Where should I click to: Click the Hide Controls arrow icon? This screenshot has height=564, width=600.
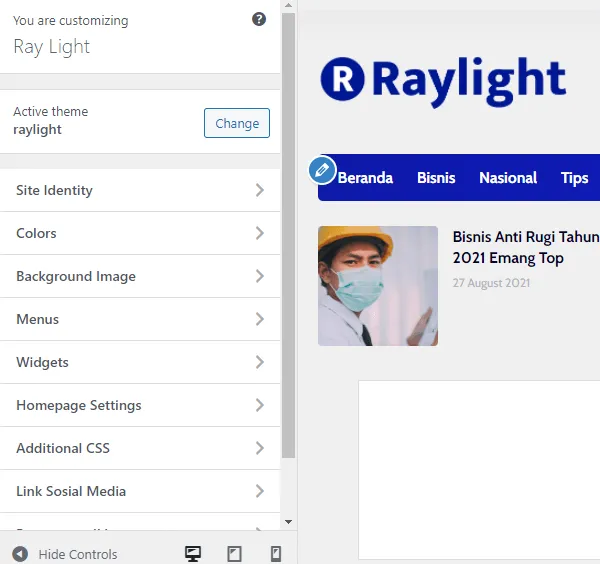coord(20,554)
